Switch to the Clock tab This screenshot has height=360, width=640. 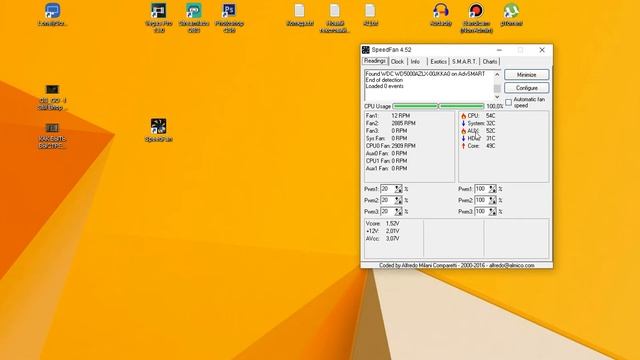point(397,62)
